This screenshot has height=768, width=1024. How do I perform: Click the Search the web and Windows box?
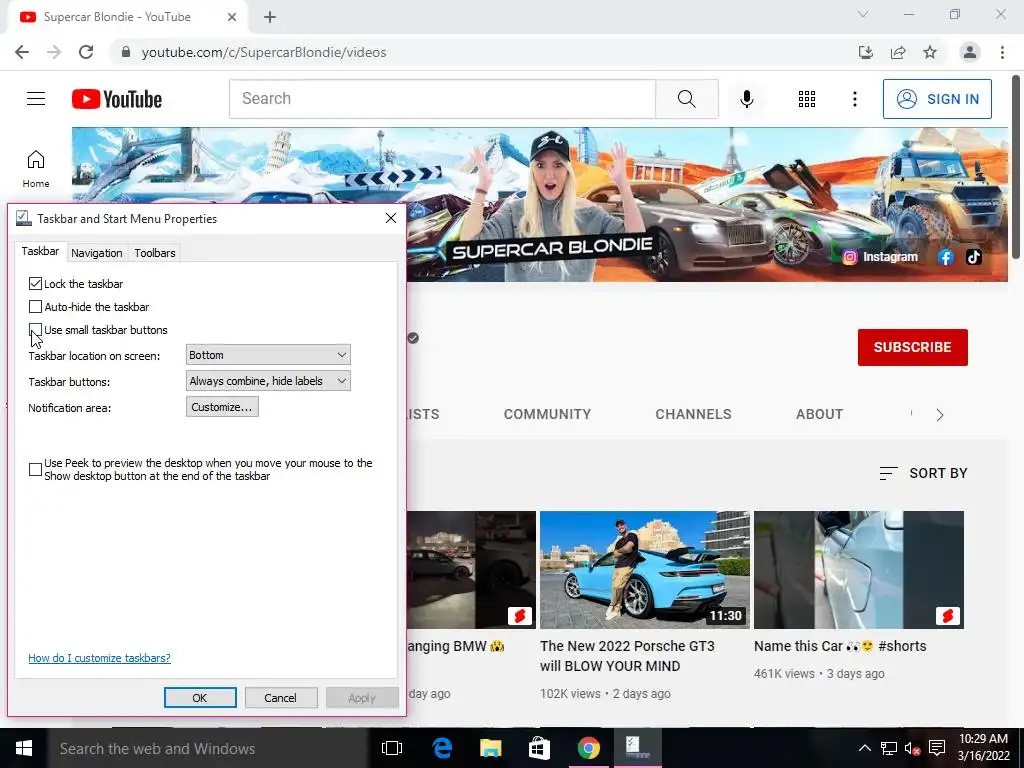(208, 748)
